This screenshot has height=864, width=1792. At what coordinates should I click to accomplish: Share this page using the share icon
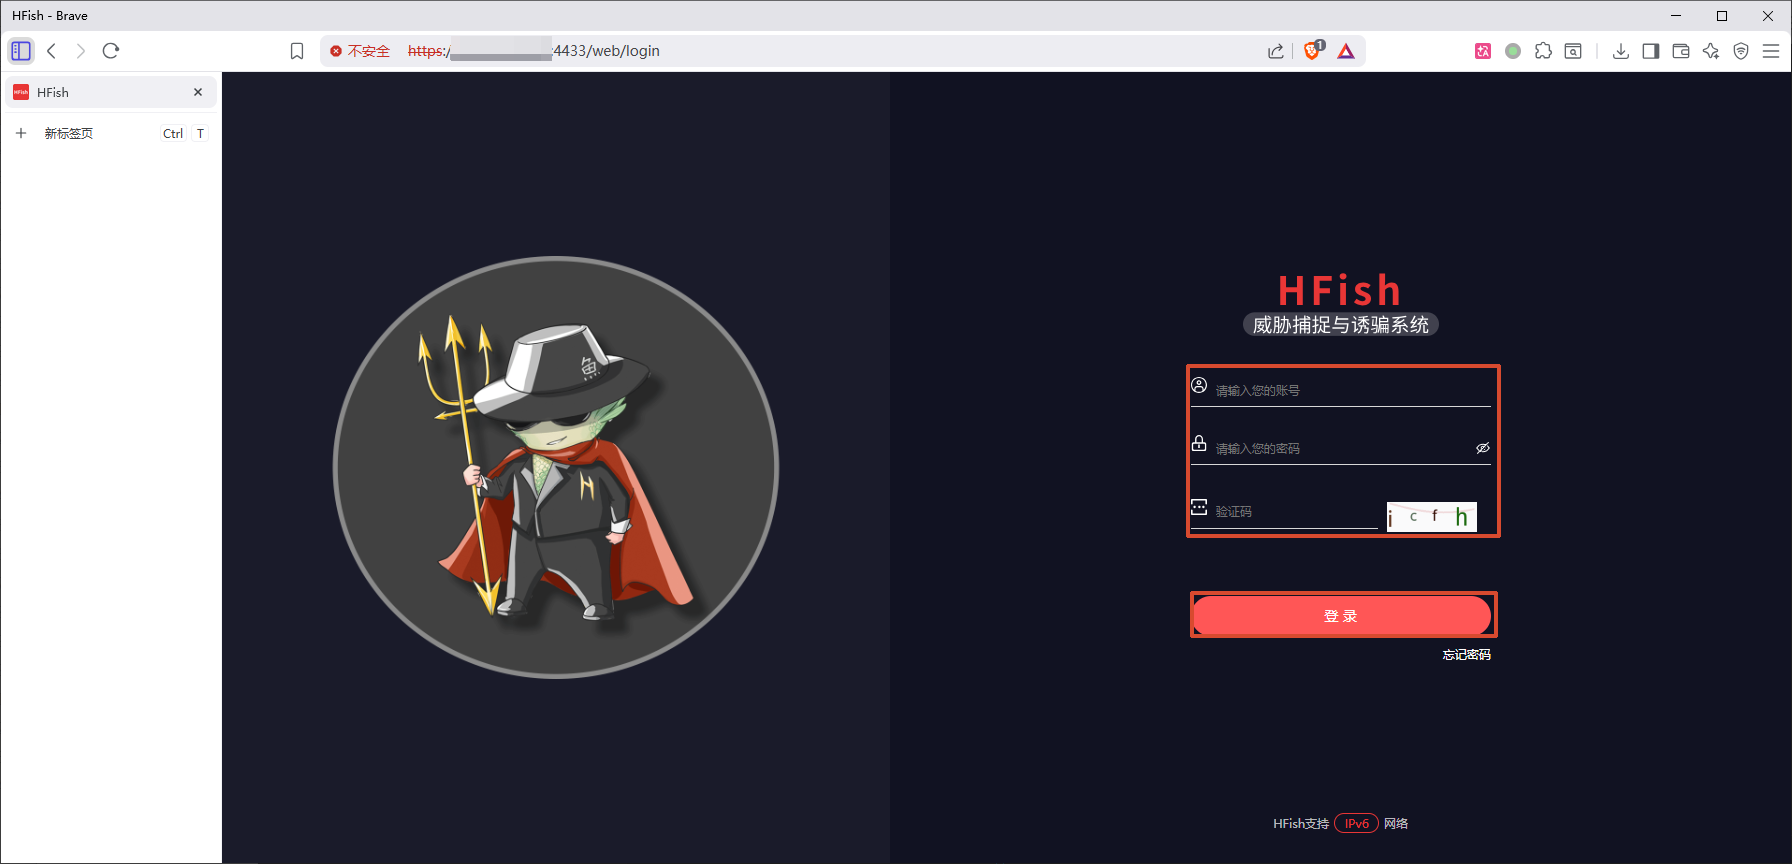pos(1276,51)
